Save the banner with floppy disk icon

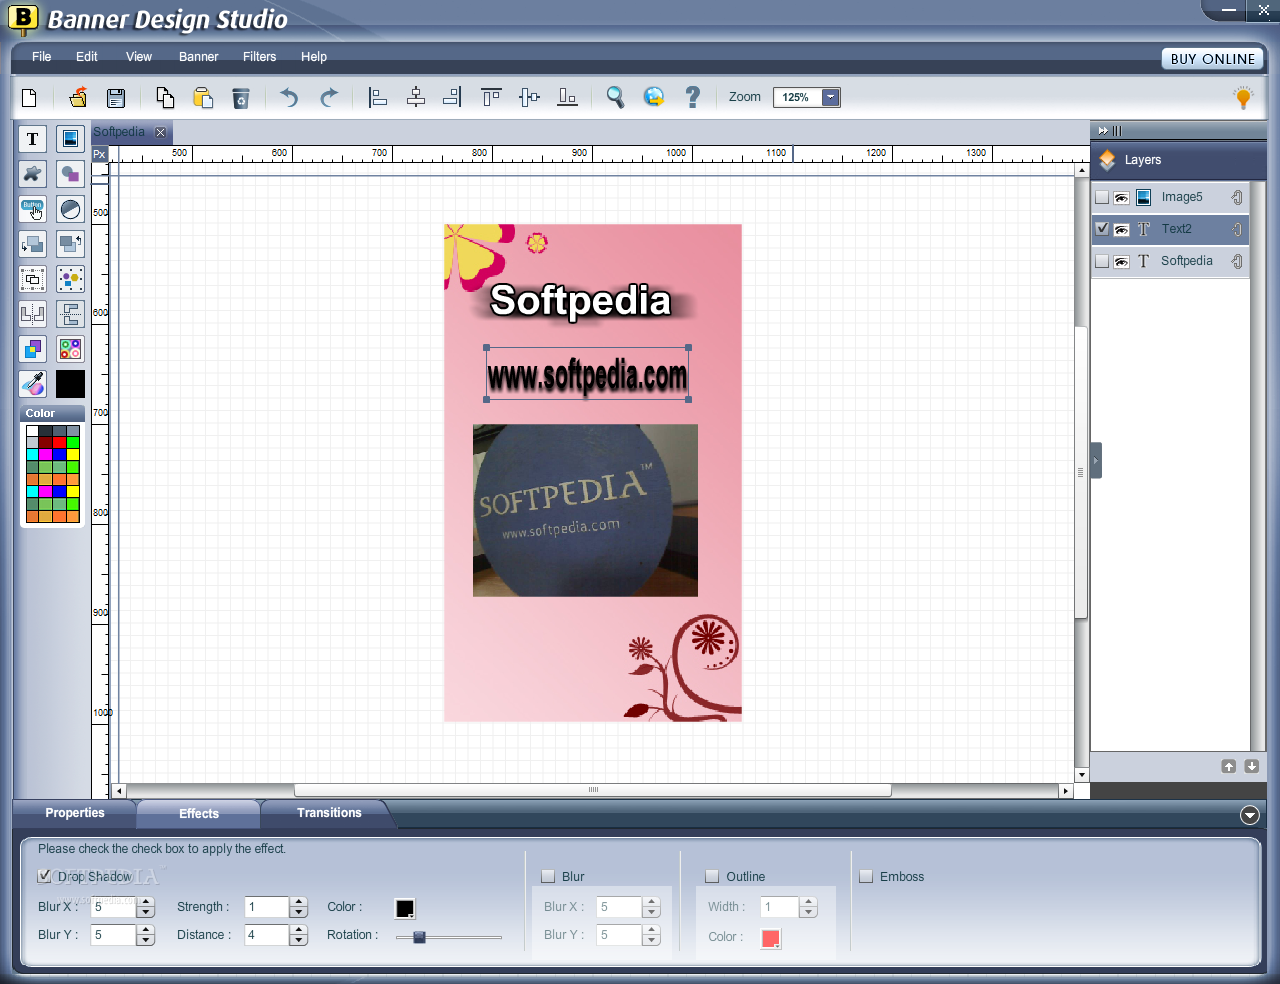(116, 97)
